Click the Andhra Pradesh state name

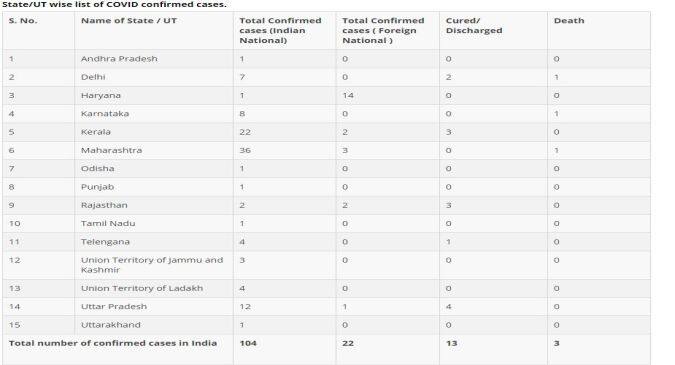pyautogui.click(x=119, y=59)
